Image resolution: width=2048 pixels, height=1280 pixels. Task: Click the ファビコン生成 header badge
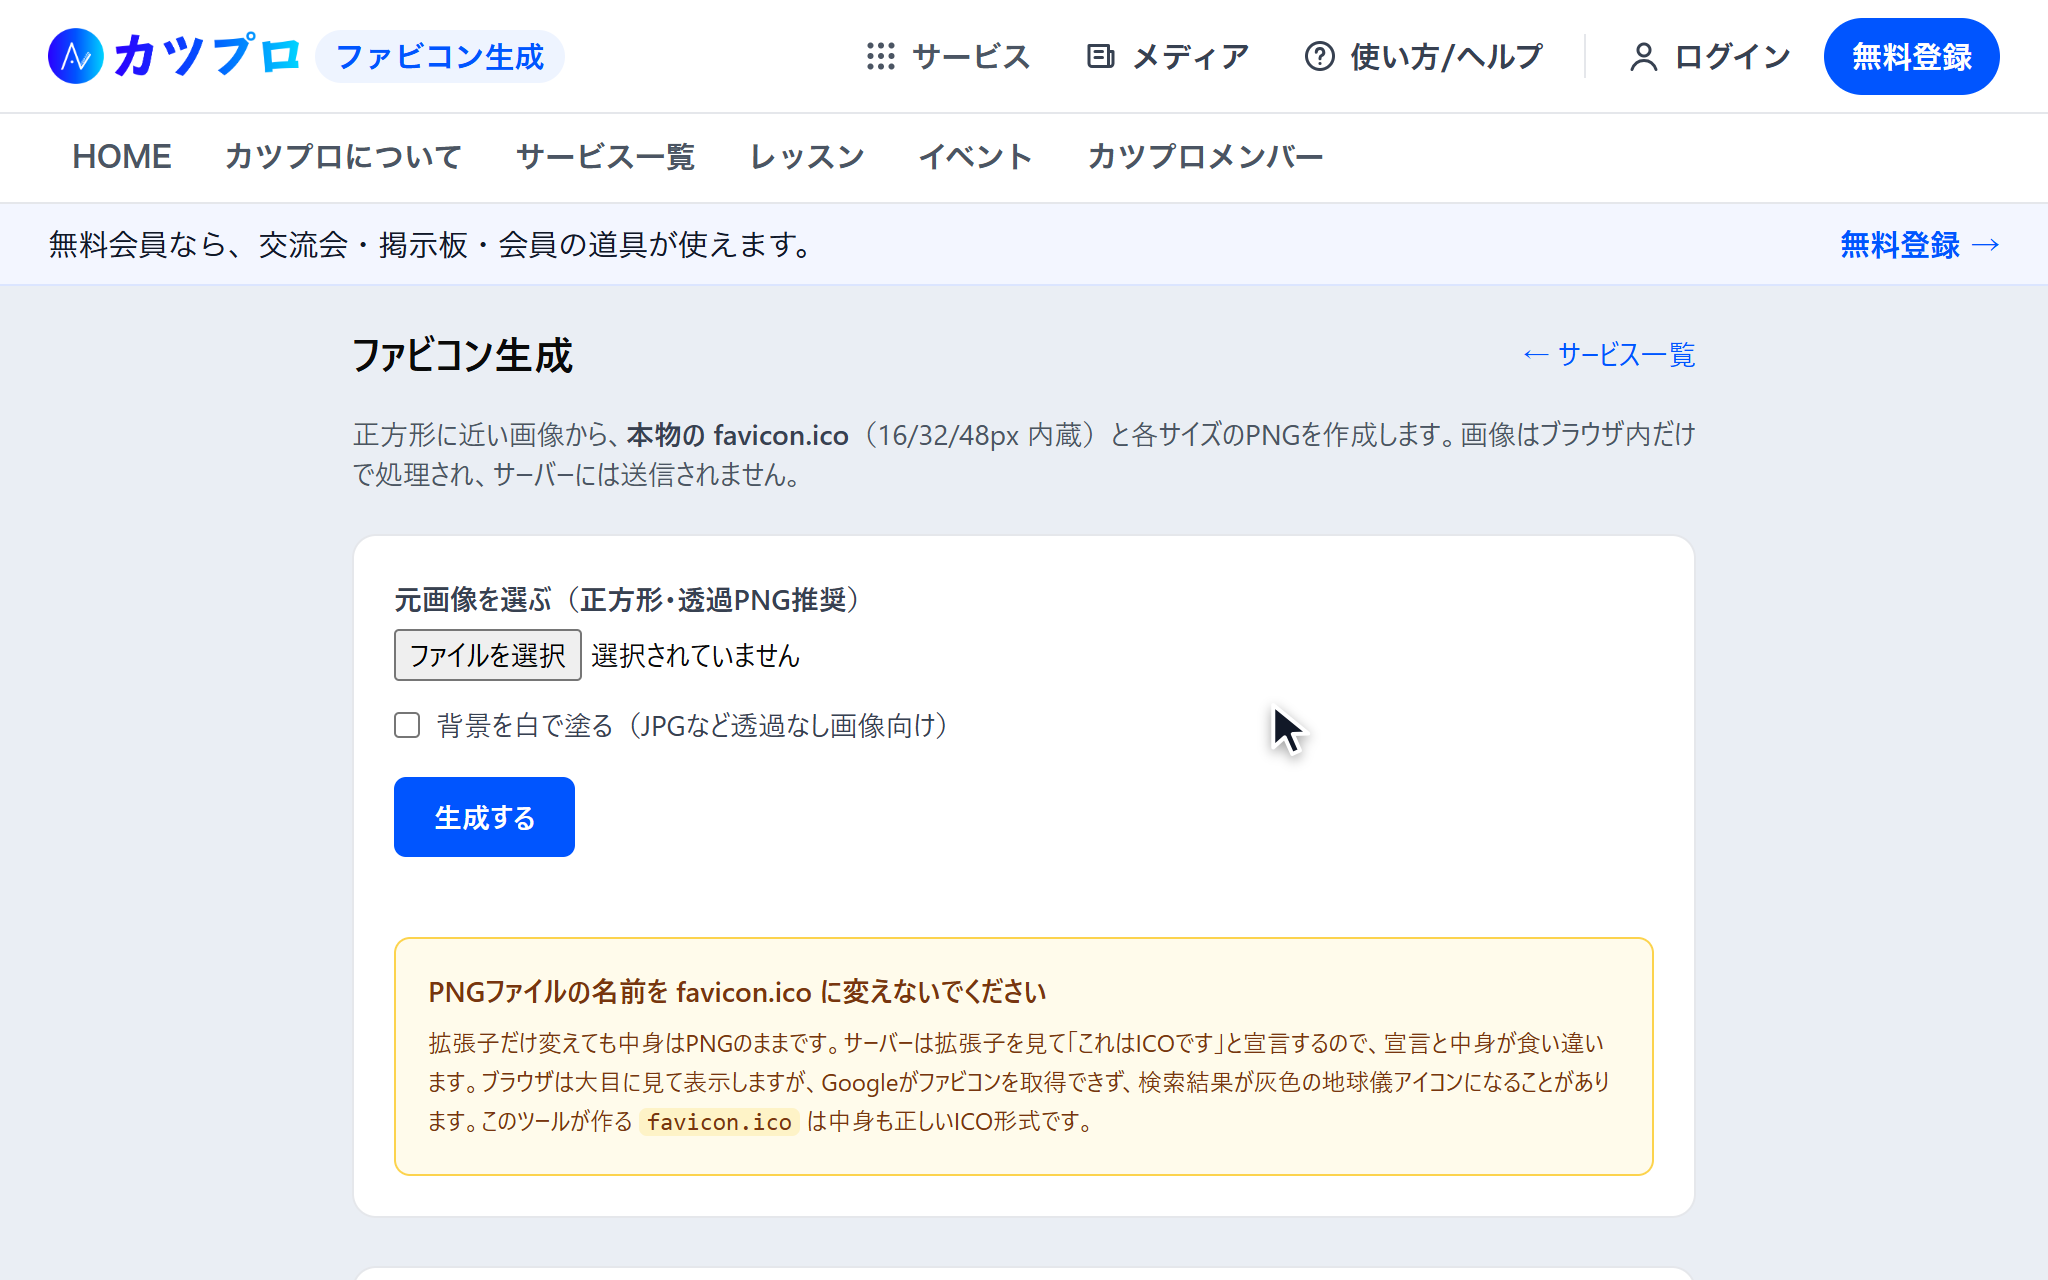(440, 56)
